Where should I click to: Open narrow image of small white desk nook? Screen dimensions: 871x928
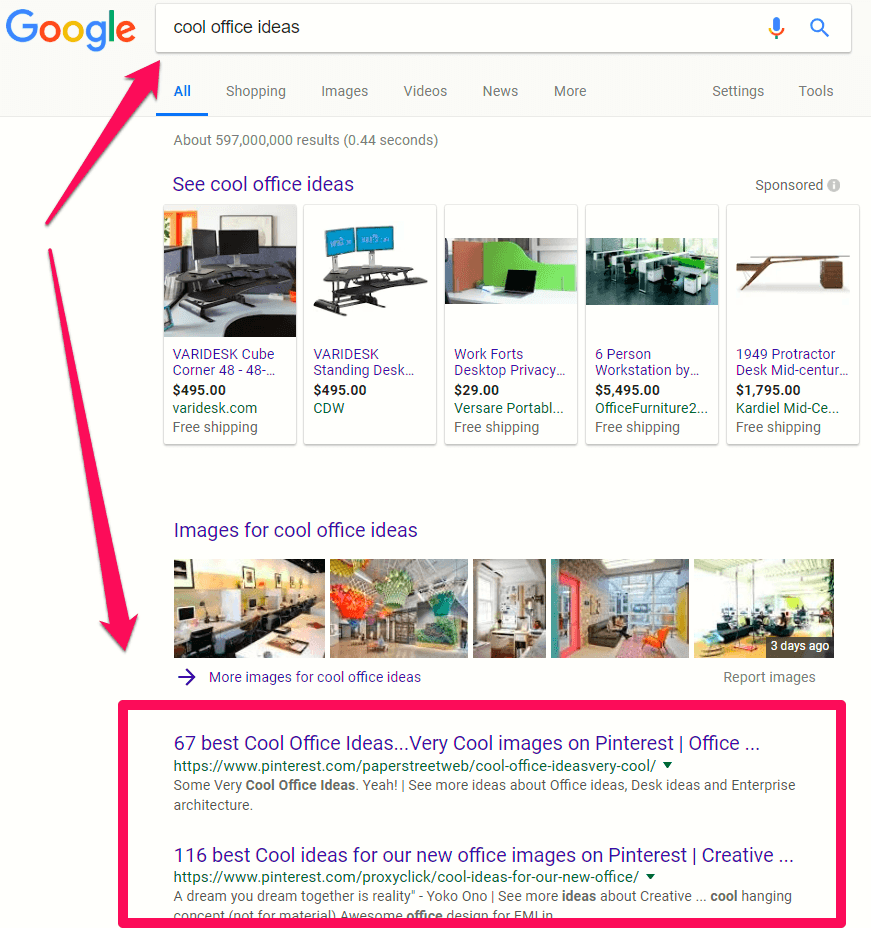509,608
